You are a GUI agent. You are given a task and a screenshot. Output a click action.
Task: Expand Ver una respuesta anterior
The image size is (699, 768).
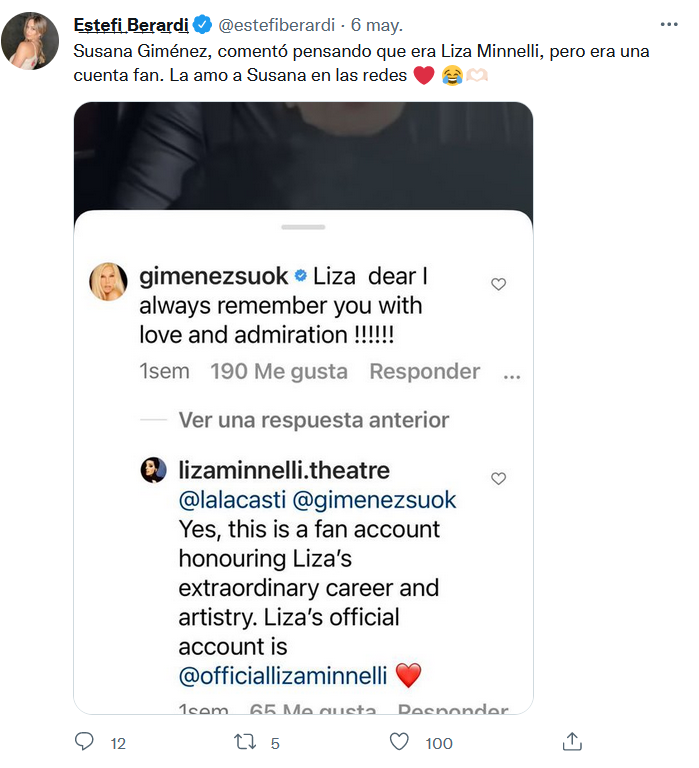[313, 420]
